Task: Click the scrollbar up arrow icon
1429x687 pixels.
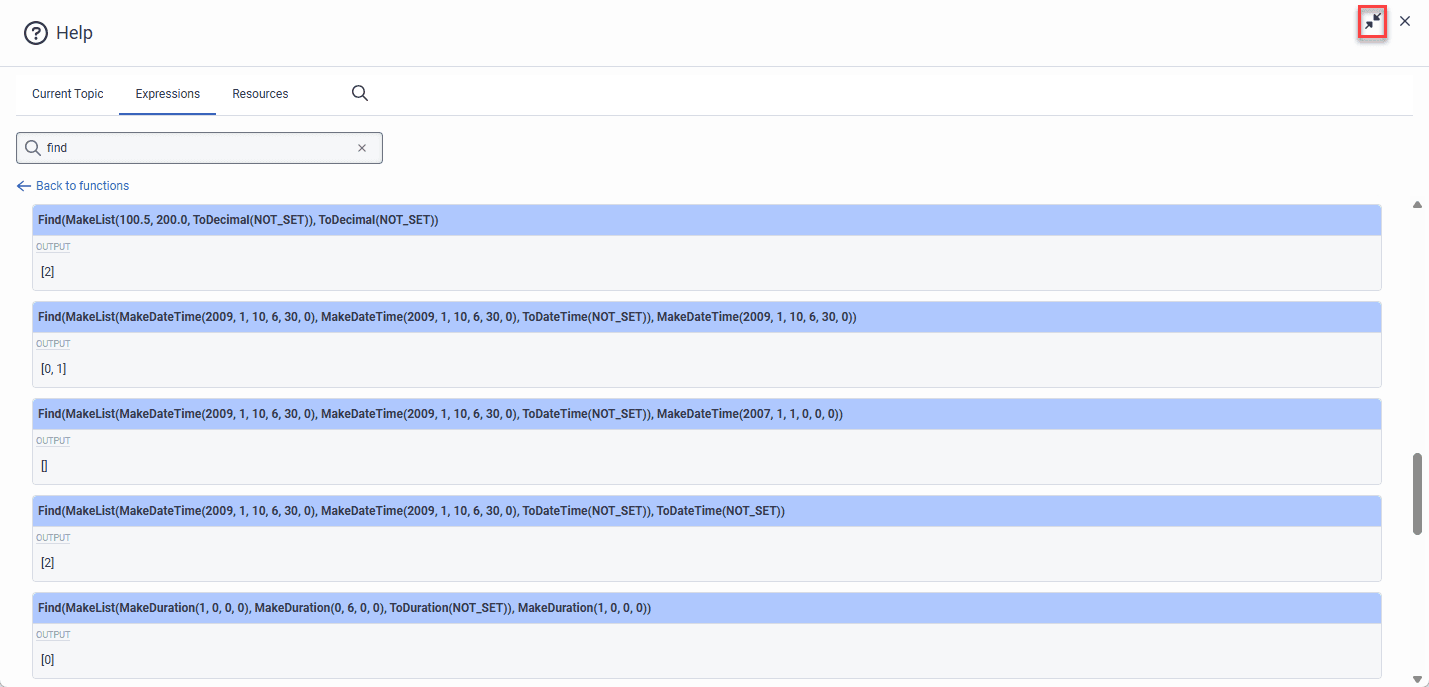Action: [1417, 203]
